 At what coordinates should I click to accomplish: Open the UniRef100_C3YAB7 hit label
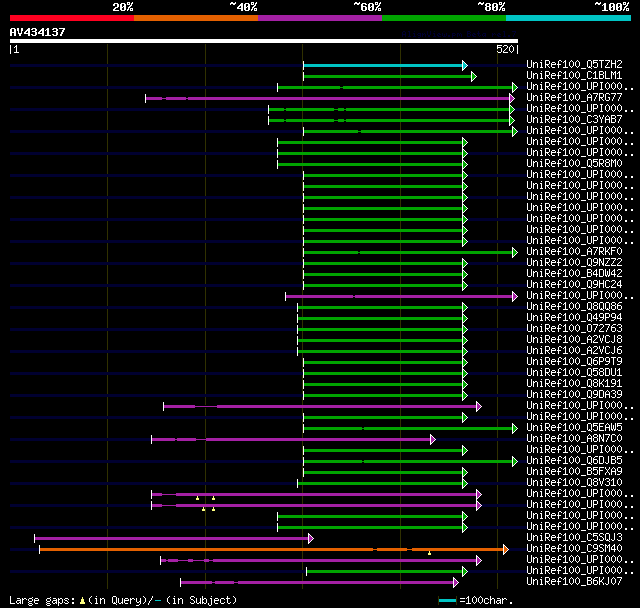click(574, 120)
